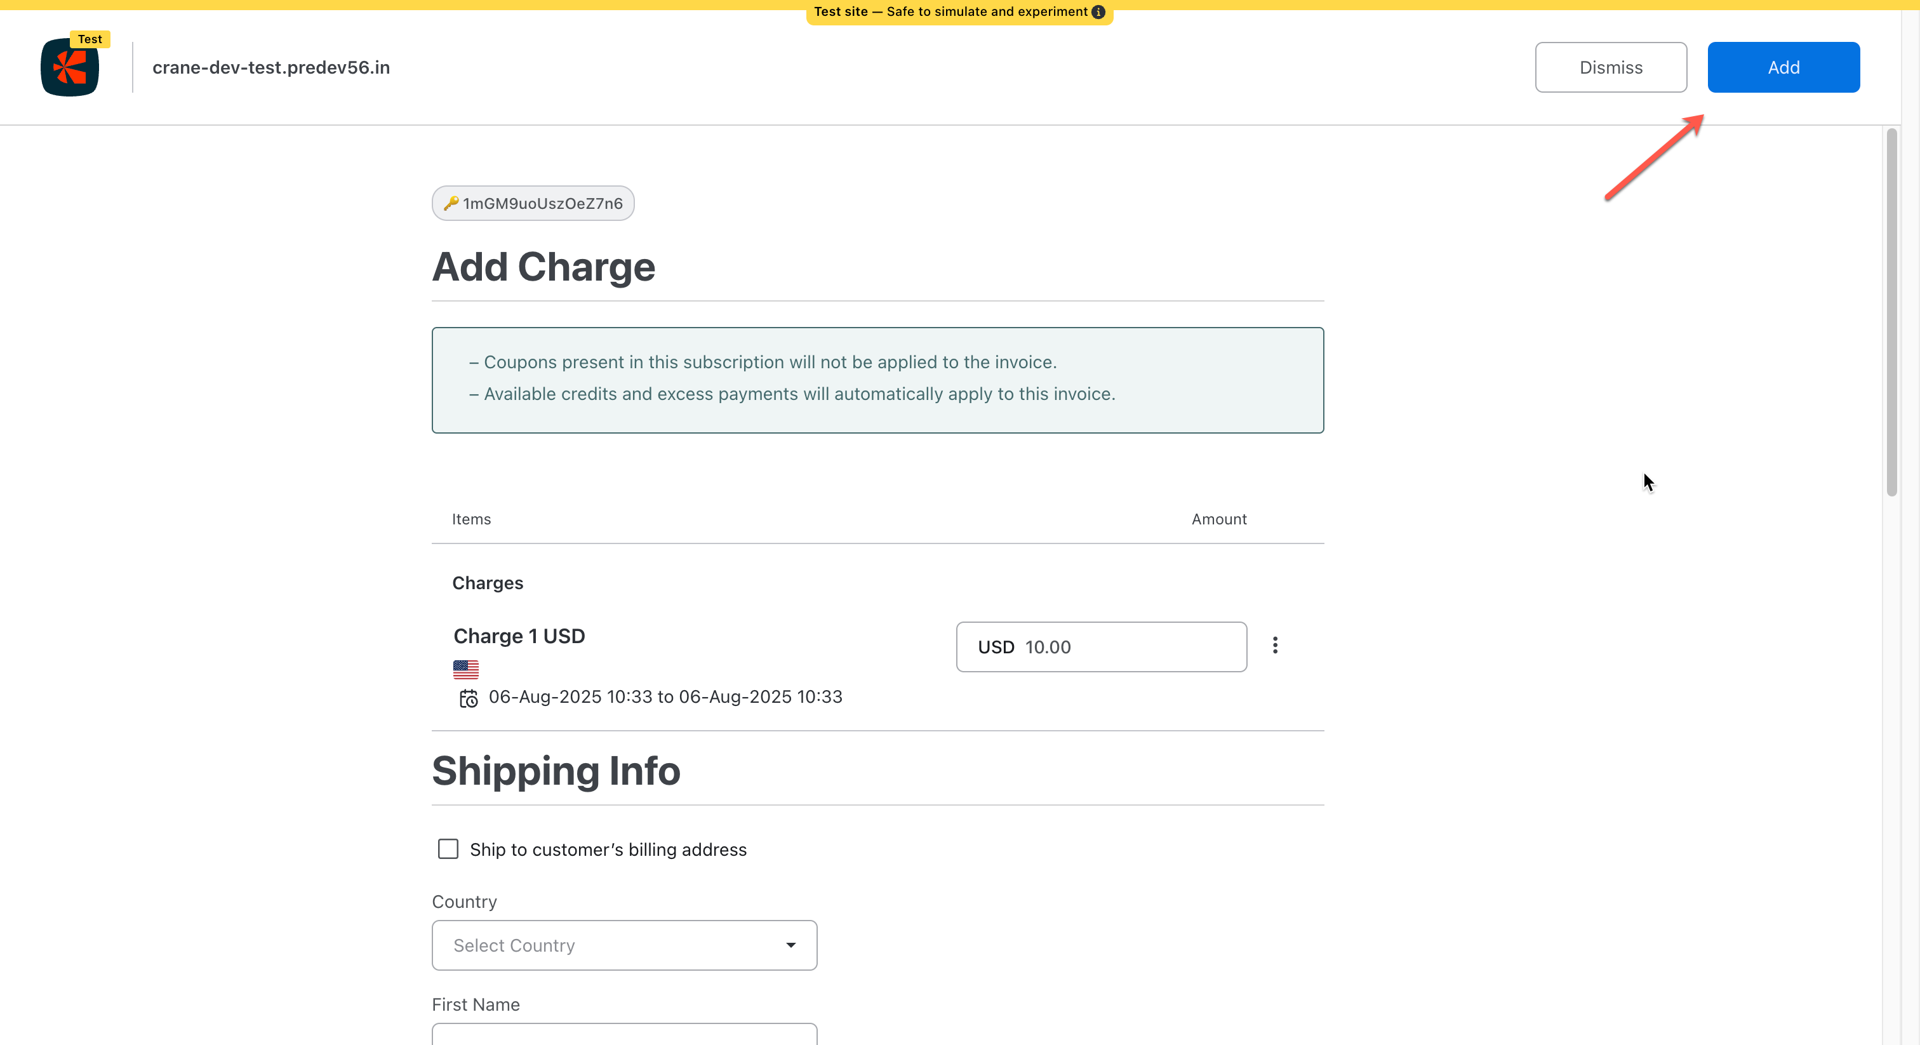Click the yellow Test badge on the logo
The image size is (1920, 1045).
point(90,39)
